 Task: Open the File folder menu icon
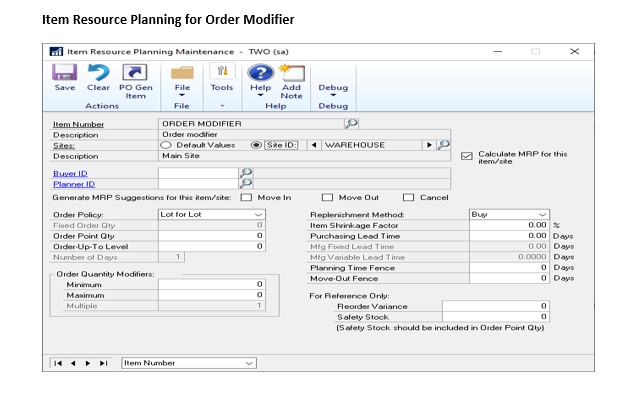click(x=182, y=73)
